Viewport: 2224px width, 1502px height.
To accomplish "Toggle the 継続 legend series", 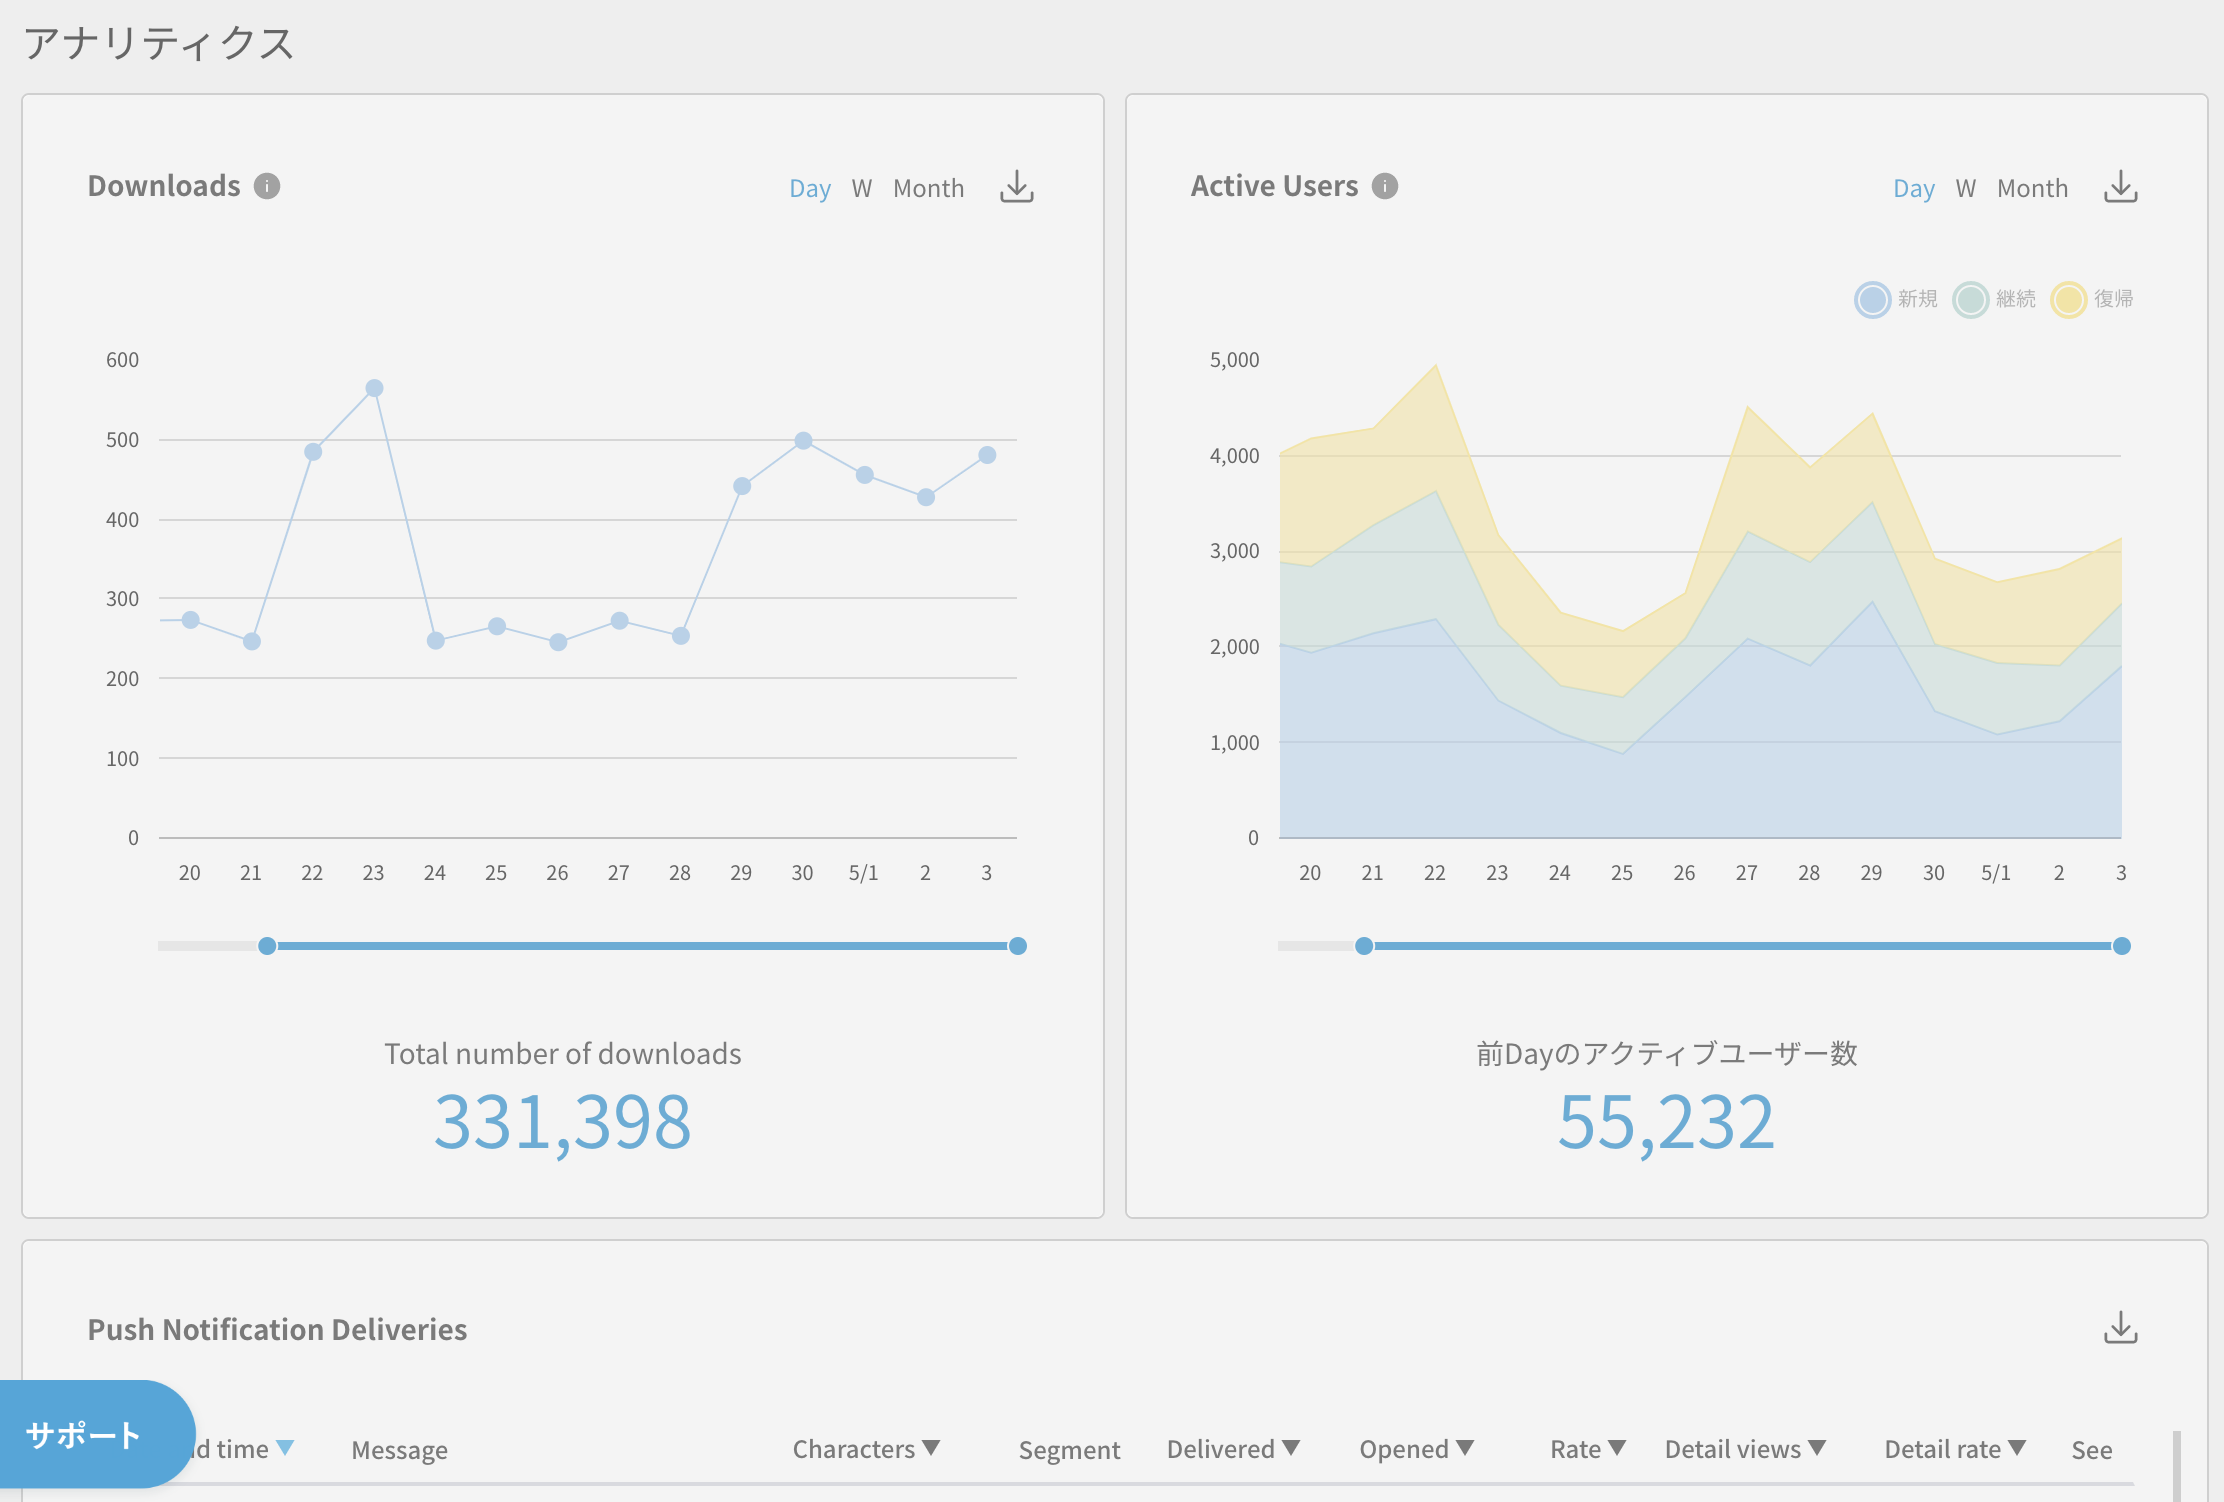I will (1970, 299).
